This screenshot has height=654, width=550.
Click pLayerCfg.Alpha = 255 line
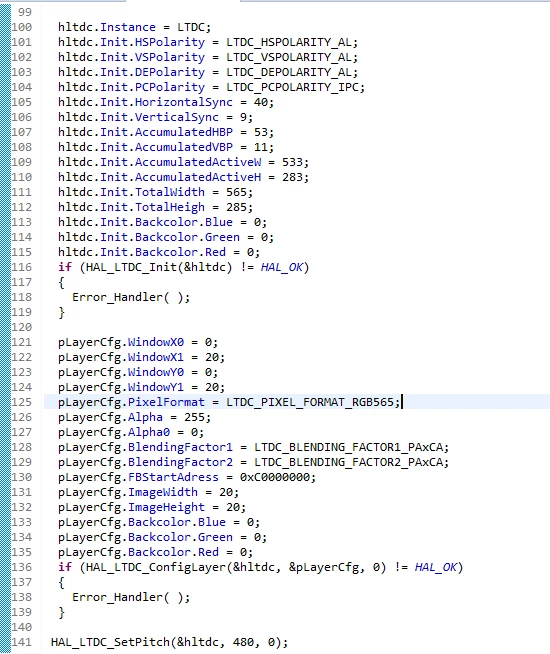pos(134,418)
